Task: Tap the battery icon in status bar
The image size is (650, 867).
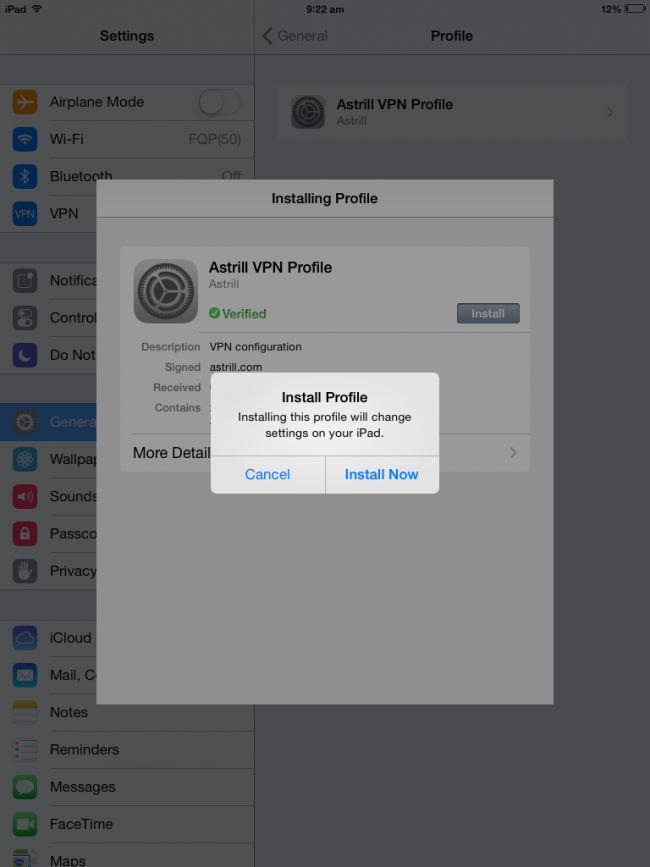Action: [x=635, y=9]
